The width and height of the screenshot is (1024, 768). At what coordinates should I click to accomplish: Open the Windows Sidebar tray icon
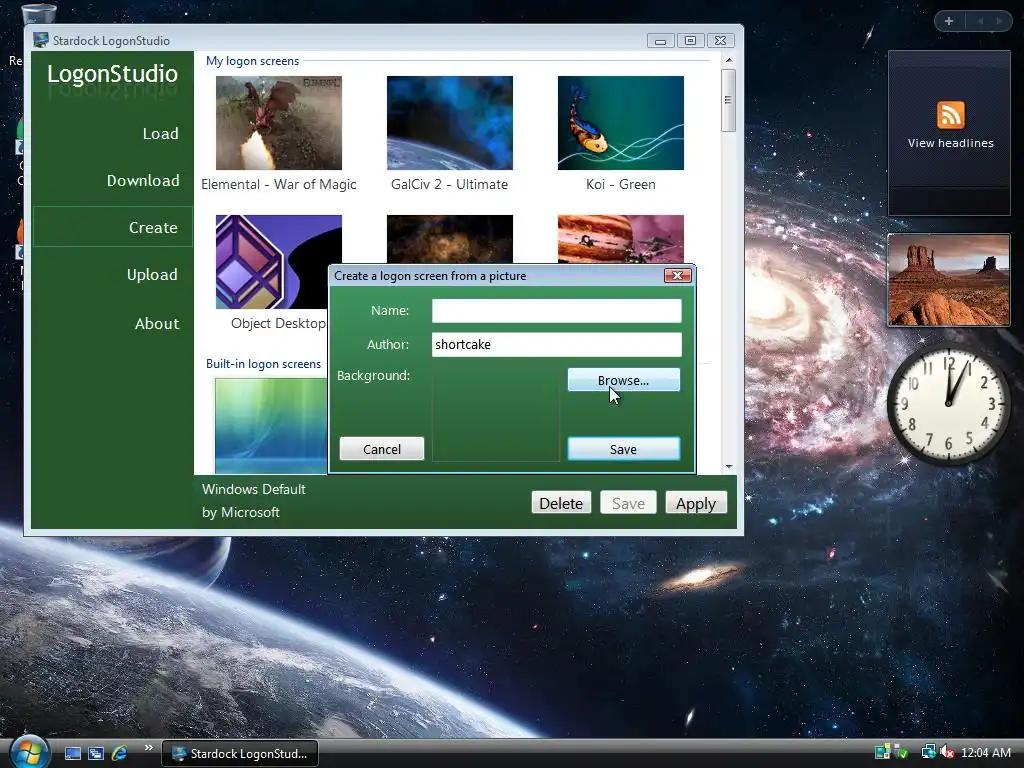point(882,752)
